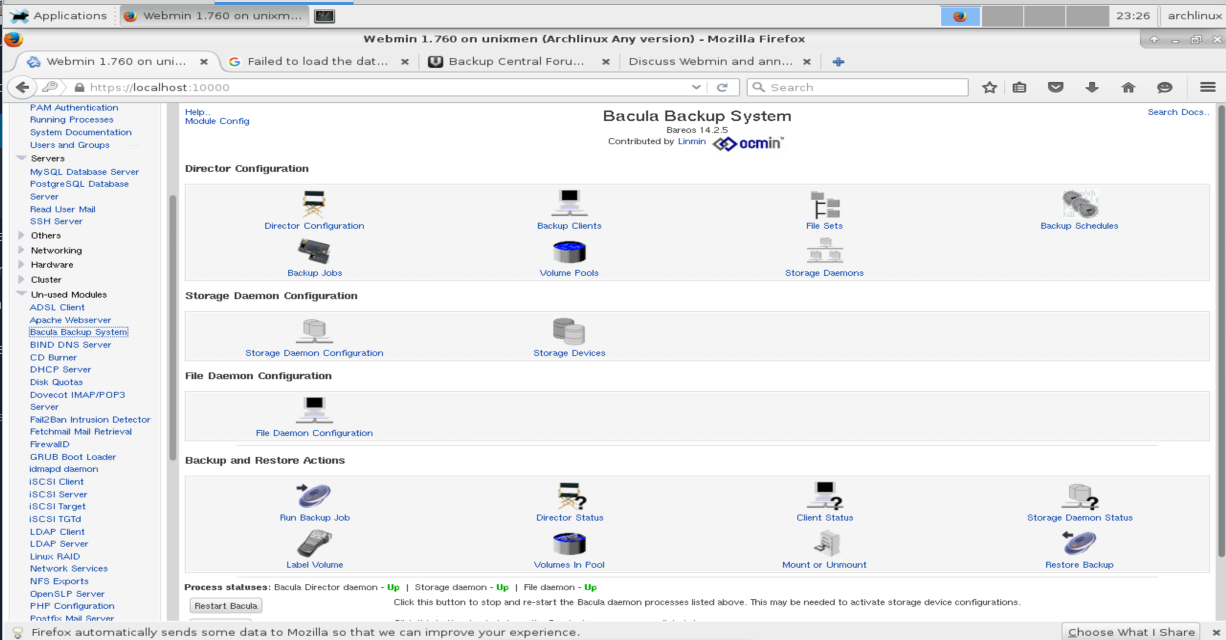The image size is (1226, 640).
Task: Switch to the Failed to load tab
Action: 318,61
